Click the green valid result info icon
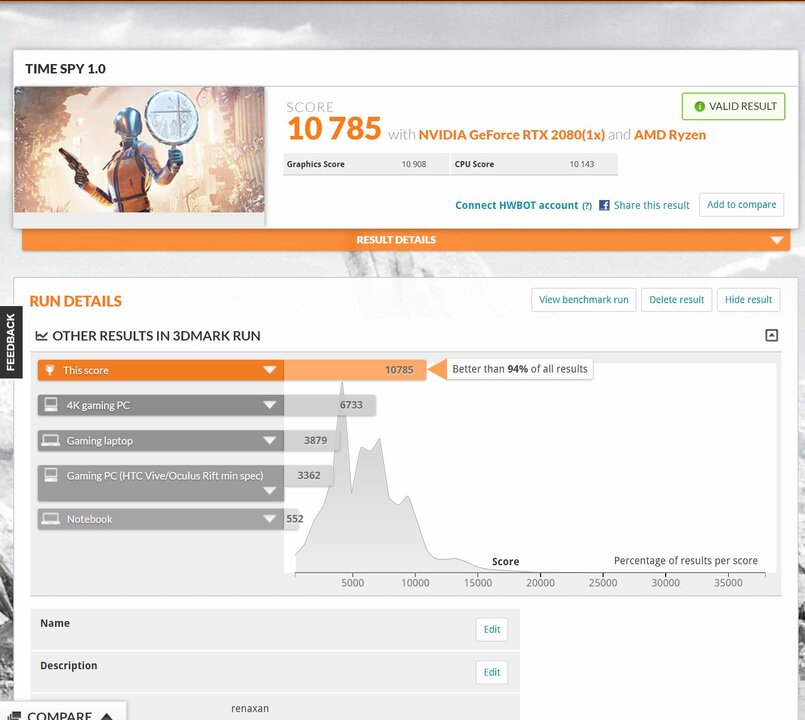This screenshot has width=805, height=720. [x=699, y=106]
